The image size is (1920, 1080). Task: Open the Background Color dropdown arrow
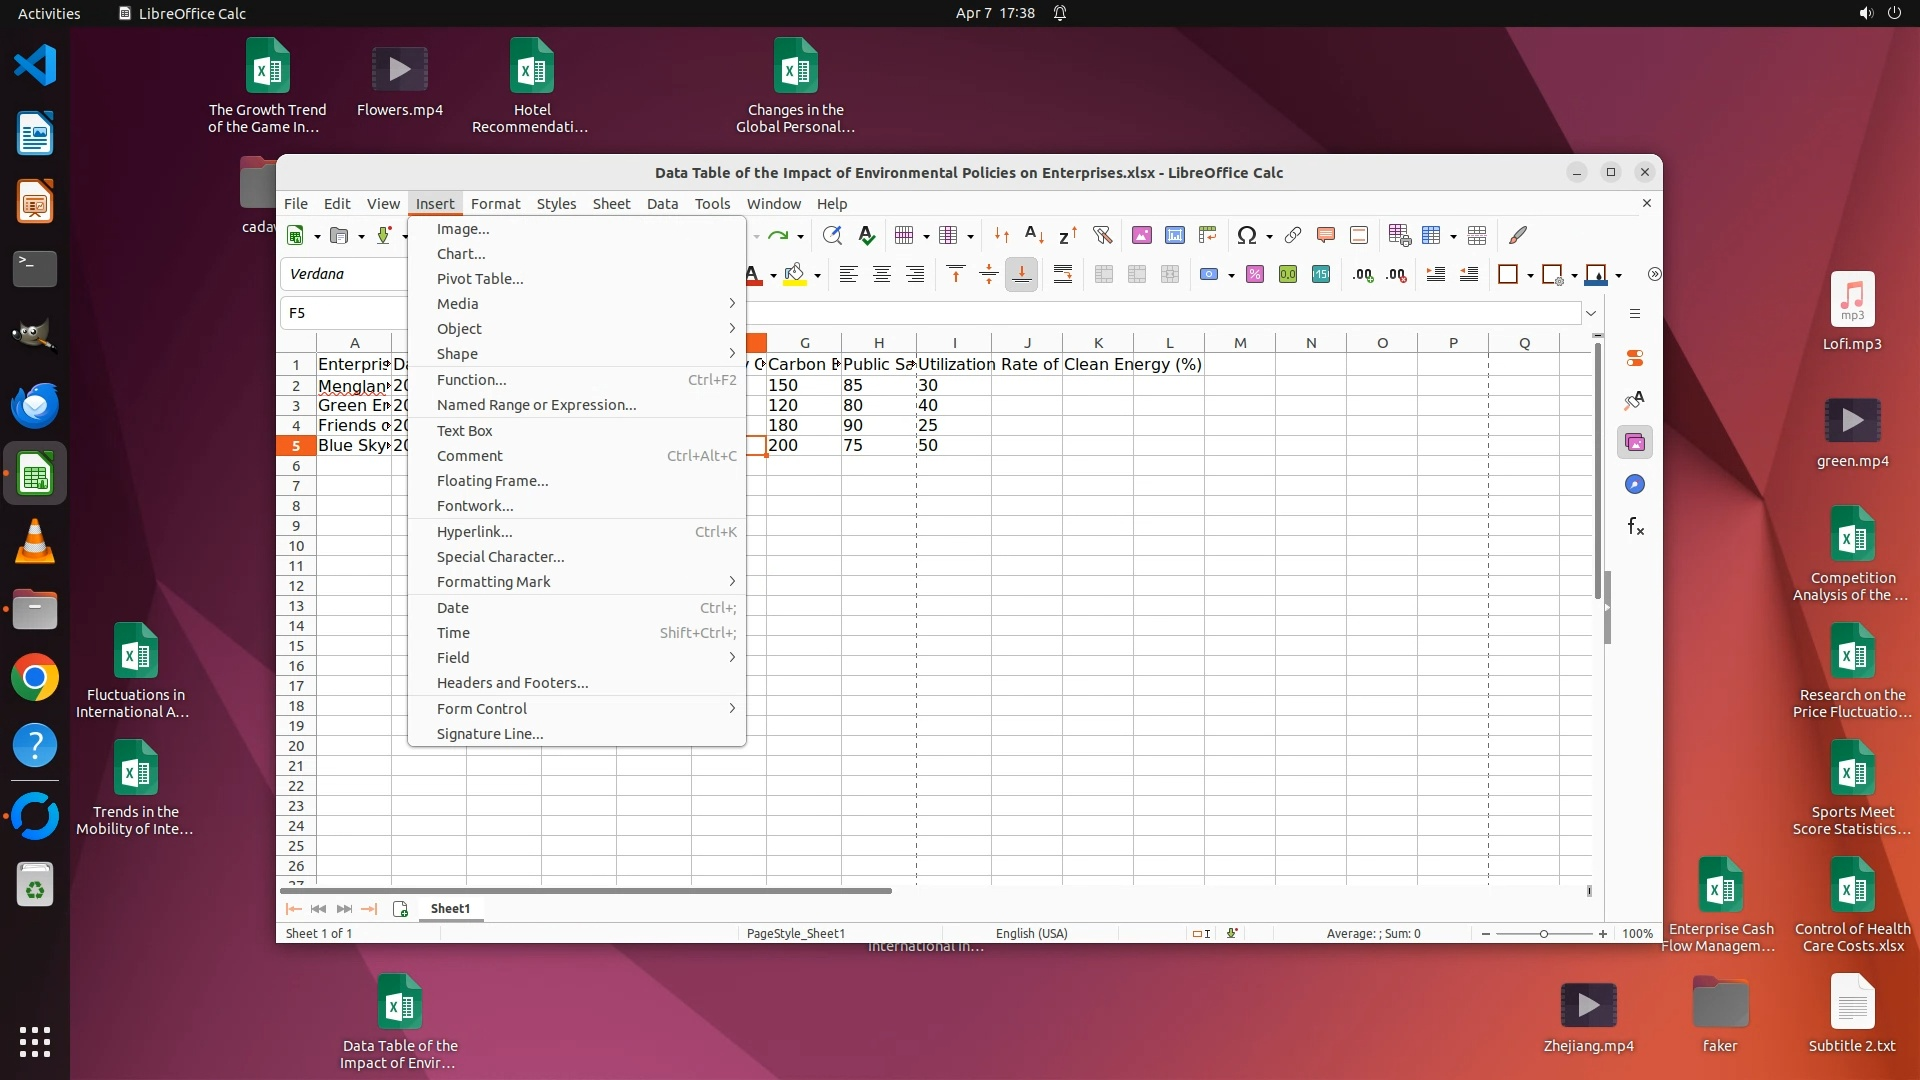coord(818,276)
